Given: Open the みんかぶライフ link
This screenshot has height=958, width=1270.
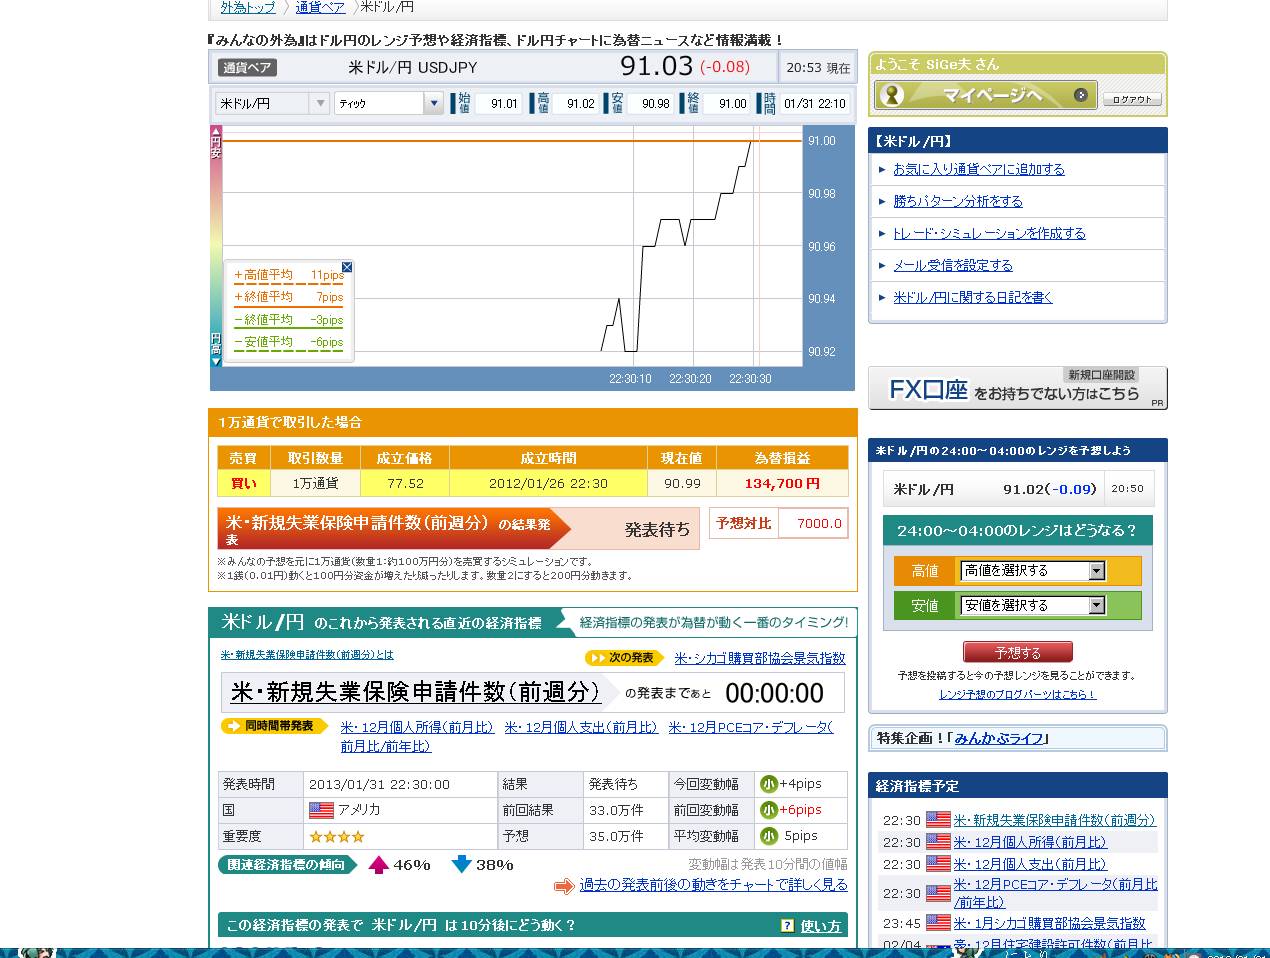Looking at the screenshot, I should [x=998, y=738].
